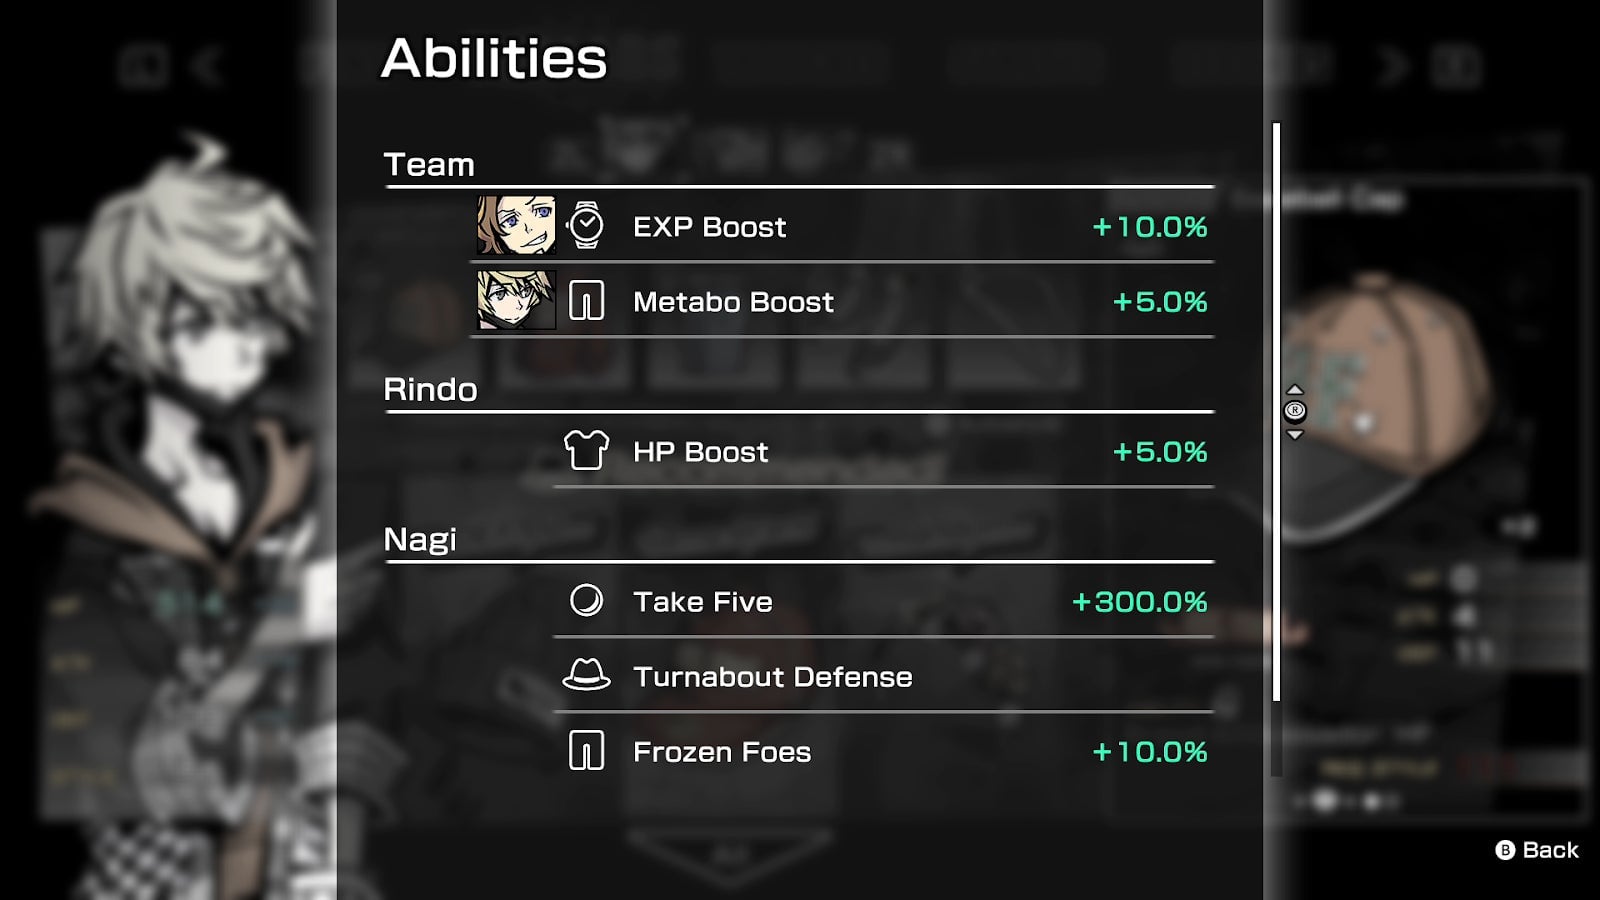Click the blonde character portrait thumbnail
The image size is (1600, 900).
(x=516, y=301)
